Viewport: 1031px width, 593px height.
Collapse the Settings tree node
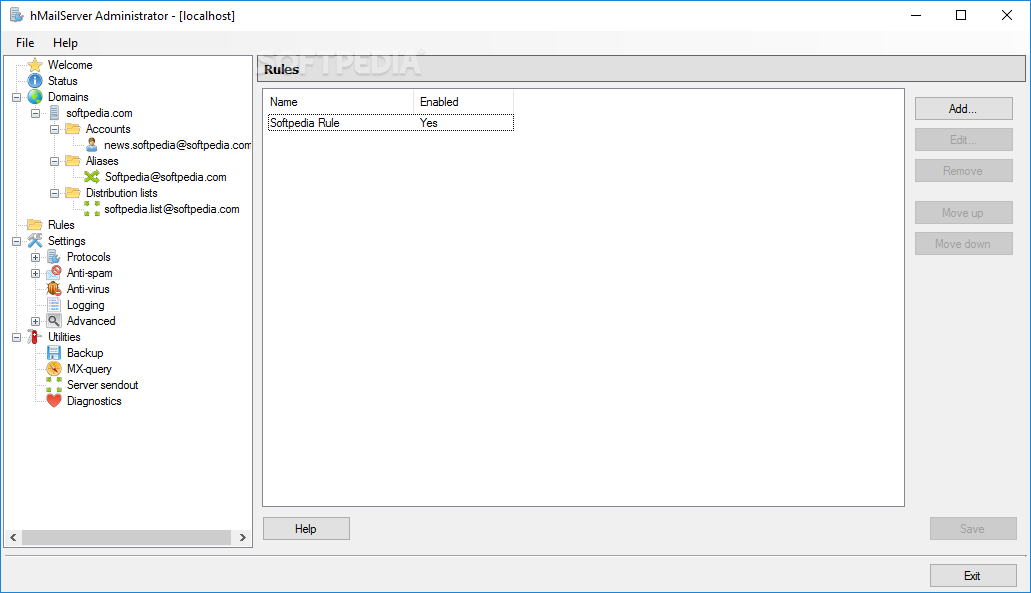coord(16,241)
